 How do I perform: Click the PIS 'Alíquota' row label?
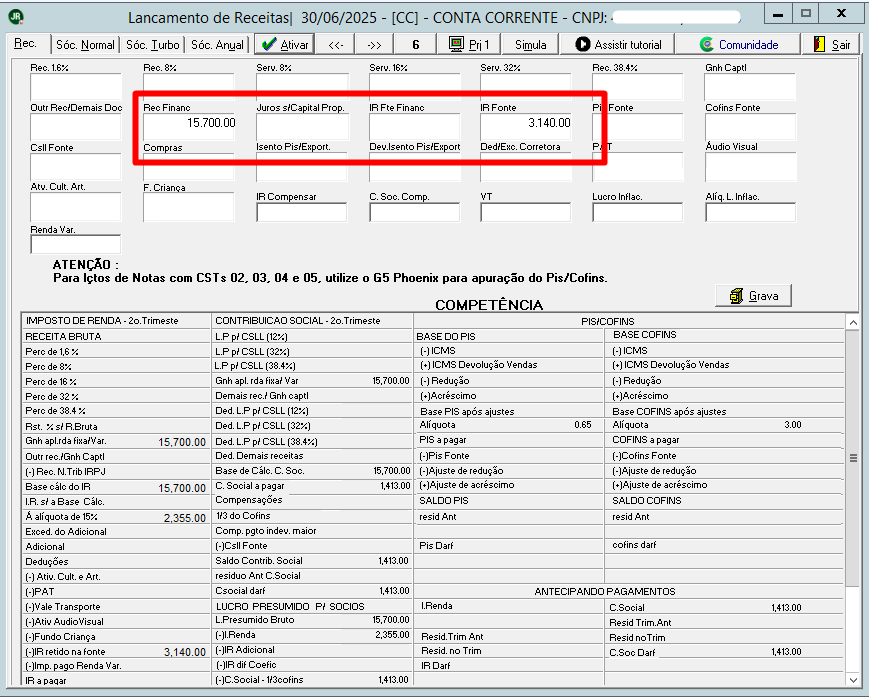coord(437,425)
